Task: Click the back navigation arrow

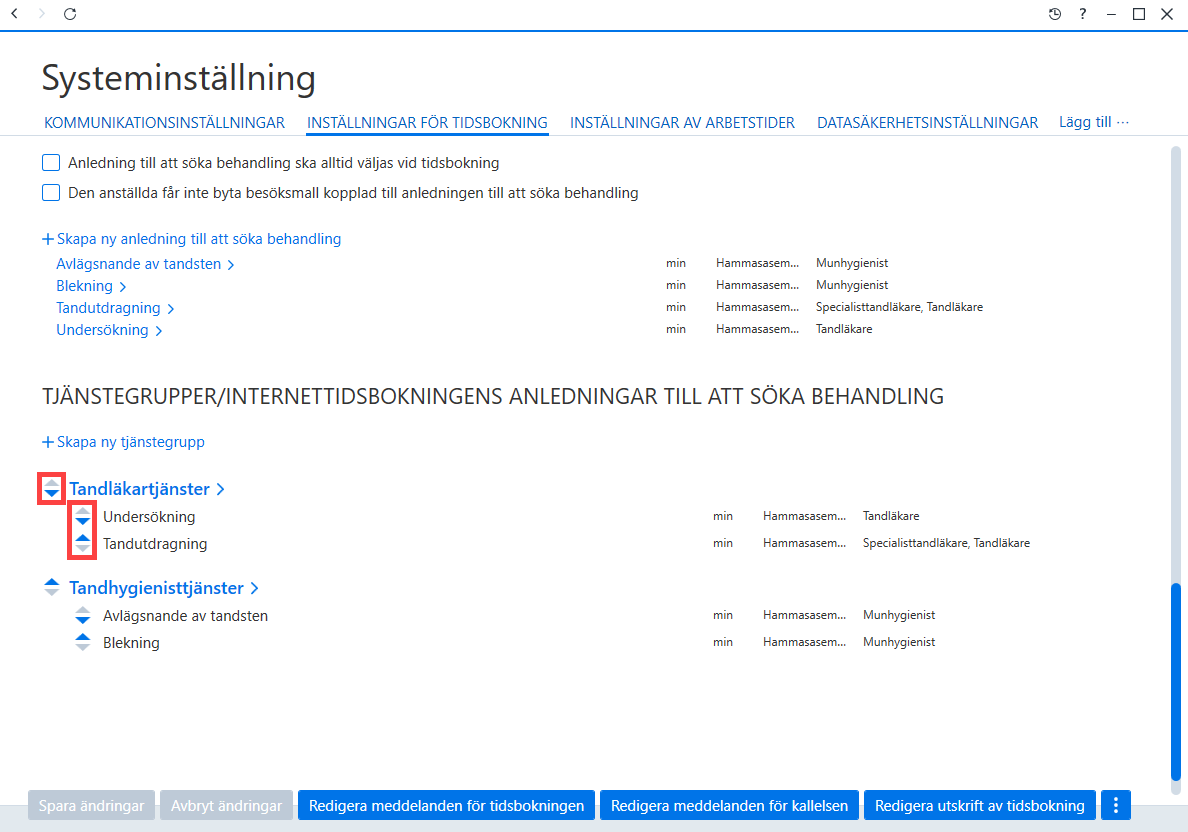Action: point(14,14)
